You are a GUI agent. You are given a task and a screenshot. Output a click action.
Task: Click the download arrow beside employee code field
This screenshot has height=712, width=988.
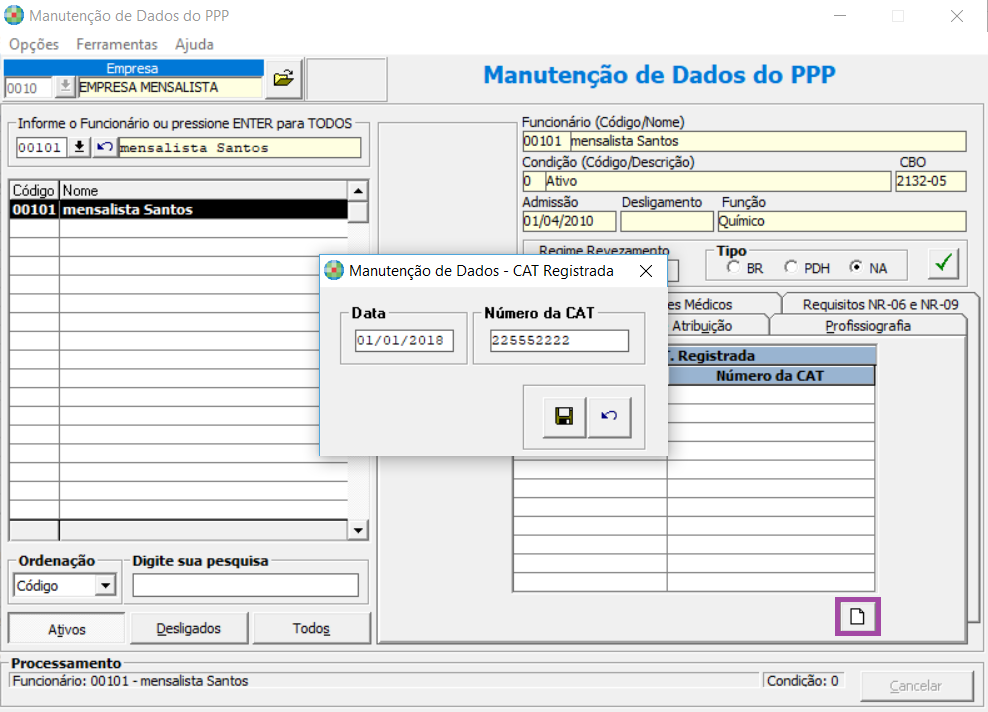point(79,147)
